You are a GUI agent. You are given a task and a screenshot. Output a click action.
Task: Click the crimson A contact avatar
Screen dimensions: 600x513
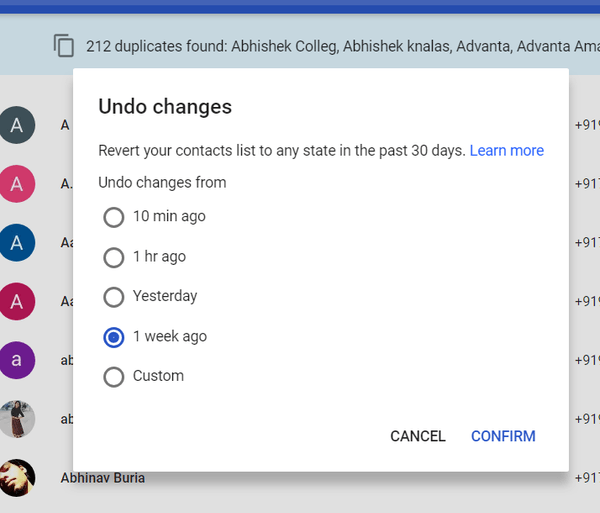[x=17, y=301]
